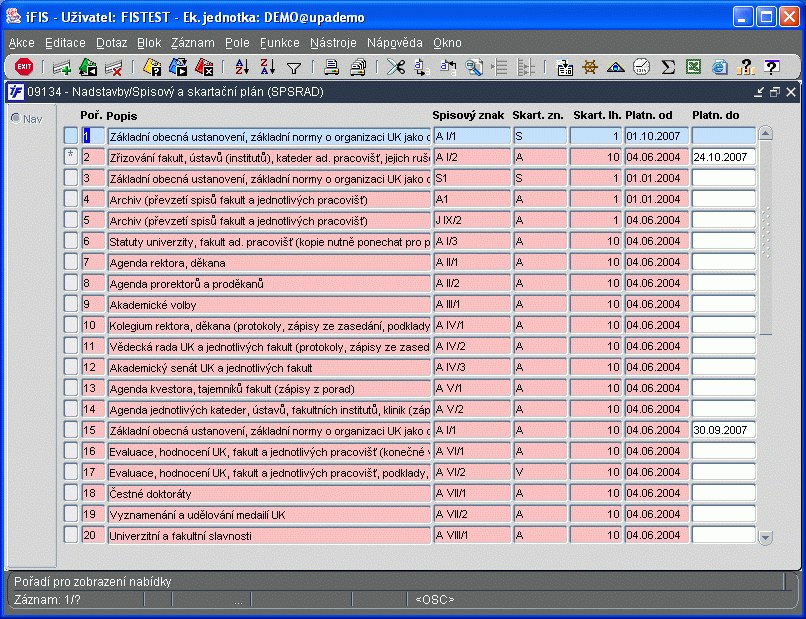Image resolution: width=806 pixels, height=619 pixels.
Task: Open the magnifier zoom-document icon
Action: (473, 67)
